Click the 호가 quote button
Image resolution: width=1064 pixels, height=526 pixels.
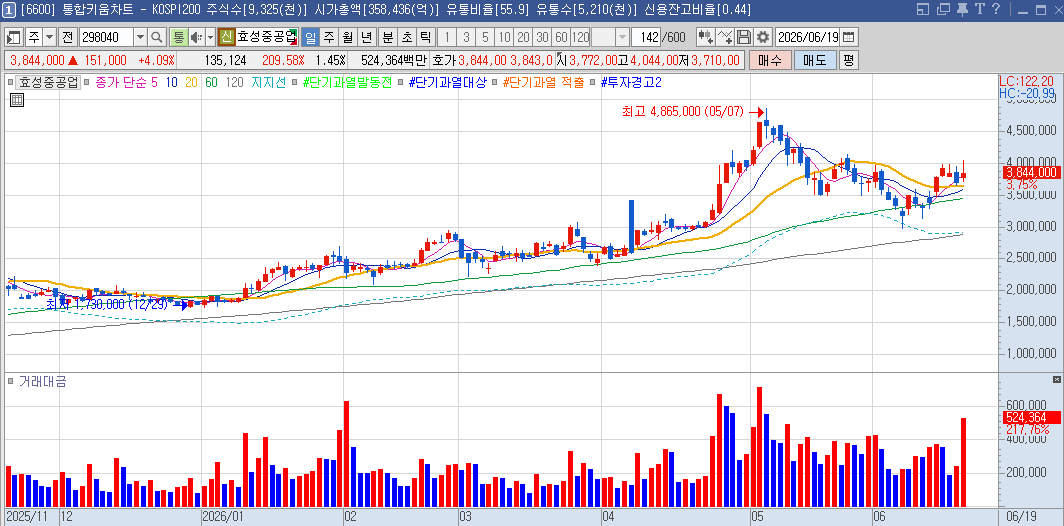pos(444,60)
